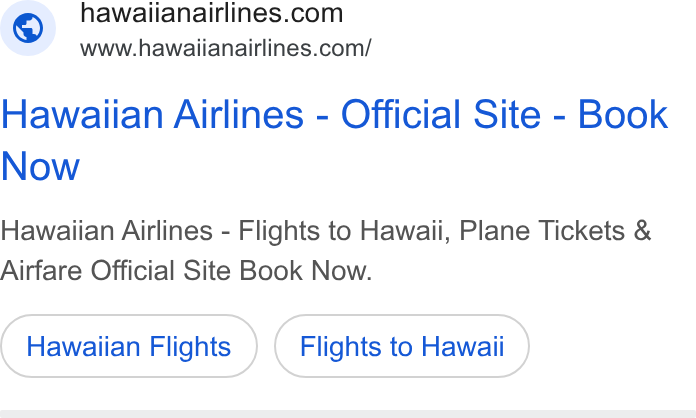The width and height of the screenshot is (696, 418).
Task: Click the result description snippet text
Action: [325, 251]
